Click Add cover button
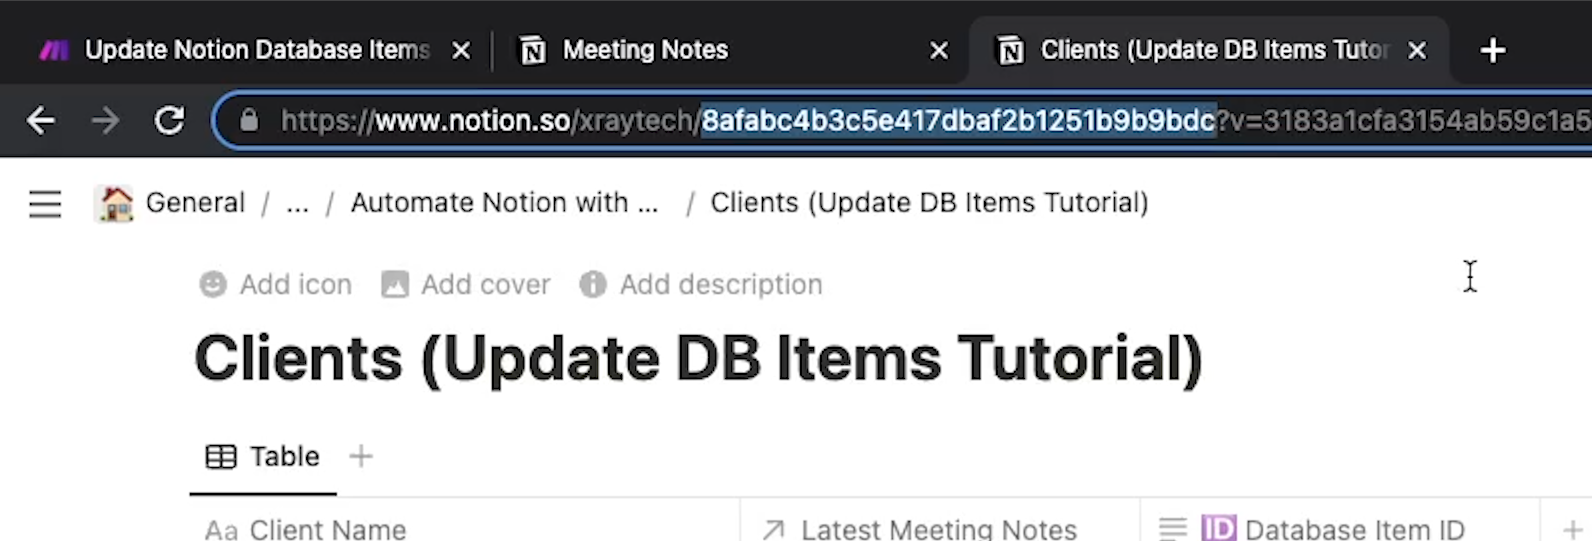 pos(466,285)
